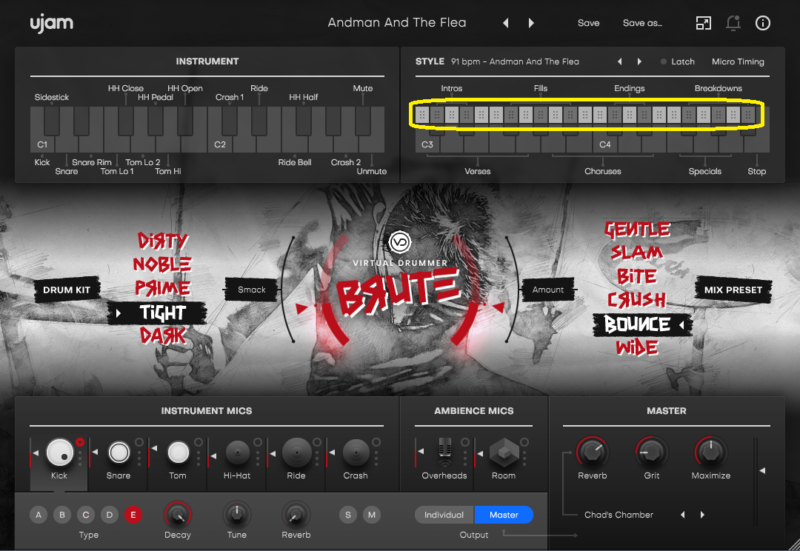
Task: Click the Smack slider label
Action: 252,290
